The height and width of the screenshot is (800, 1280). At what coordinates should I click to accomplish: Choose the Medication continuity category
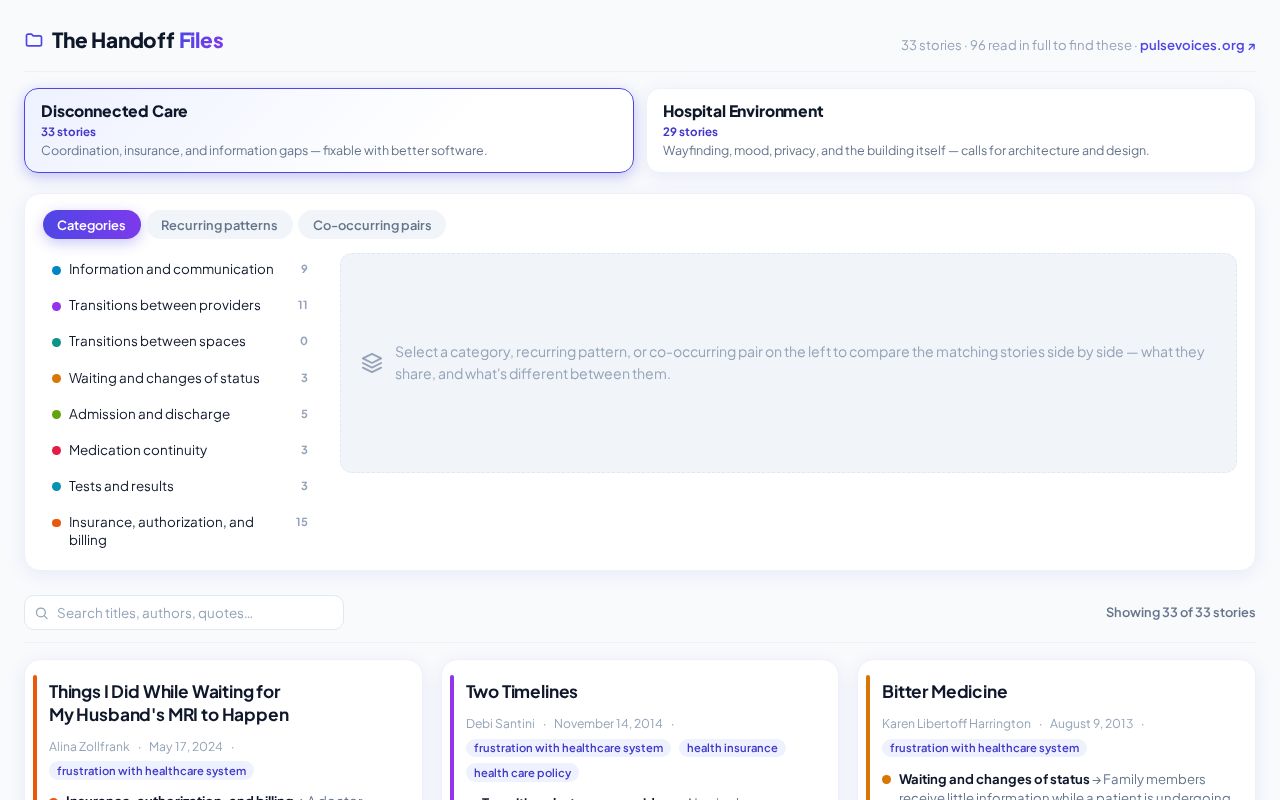(180, 450)
